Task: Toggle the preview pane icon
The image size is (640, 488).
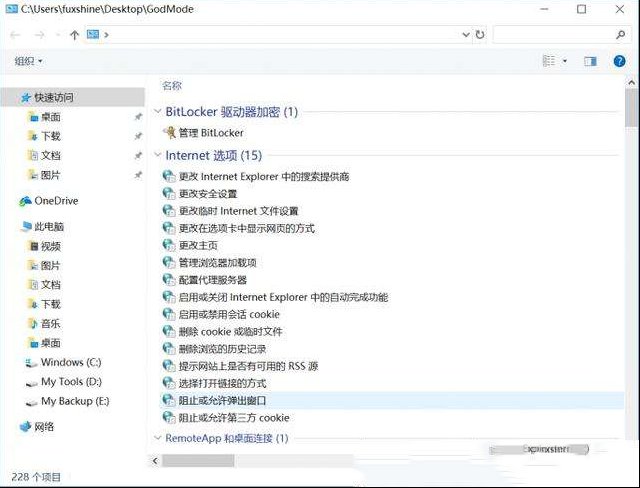Action: tap(590, 61)
